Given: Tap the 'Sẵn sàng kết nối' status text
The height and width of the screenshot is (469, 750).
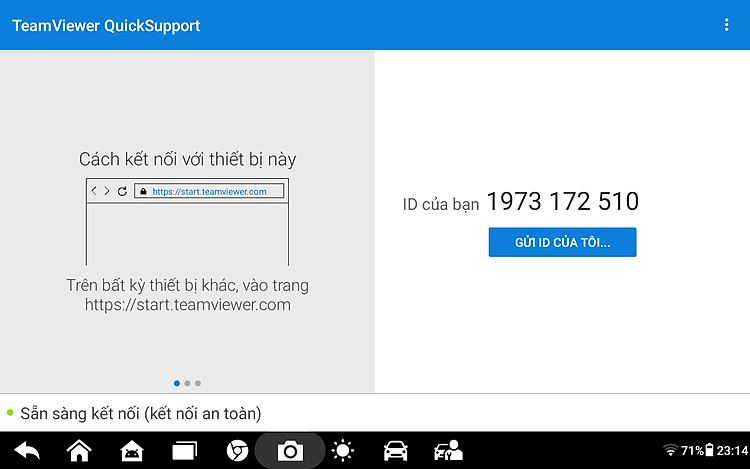Looking at the screenshot, I should (x=141, y=414).
